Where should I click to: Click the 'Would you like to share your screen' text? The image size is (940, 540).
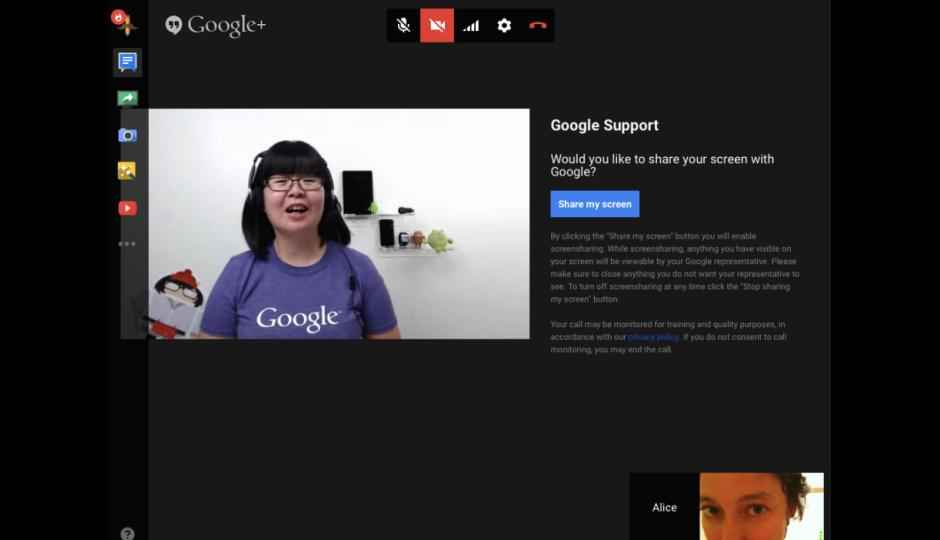click(662, 165)
